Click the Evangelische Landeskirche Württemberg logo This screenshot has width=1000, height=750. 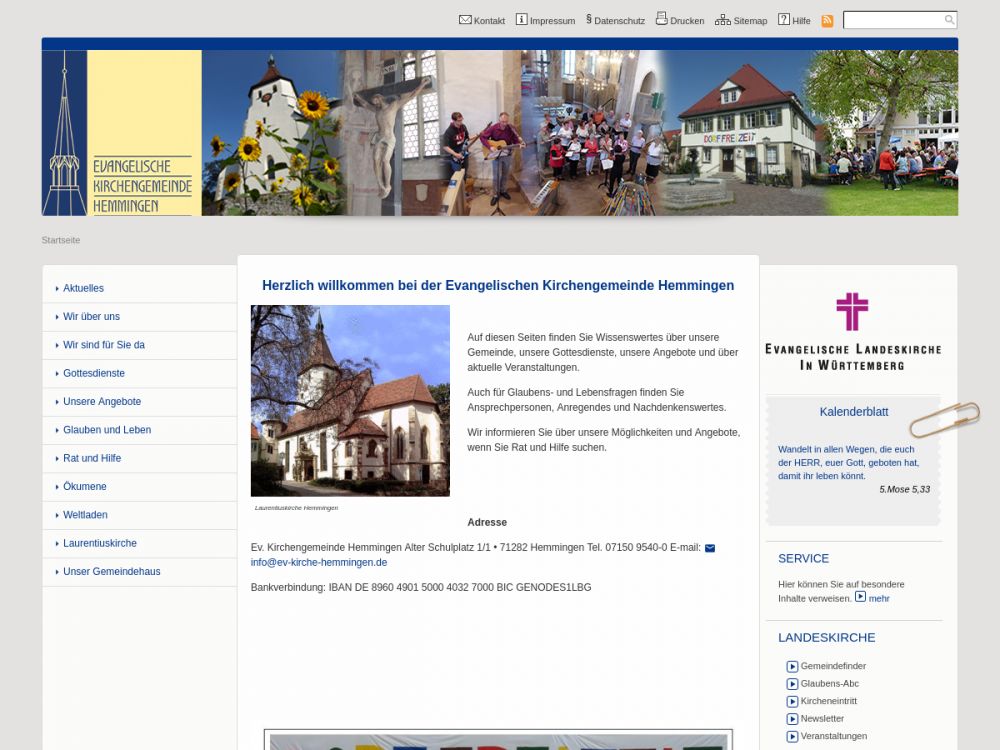[x=853, y=332]
